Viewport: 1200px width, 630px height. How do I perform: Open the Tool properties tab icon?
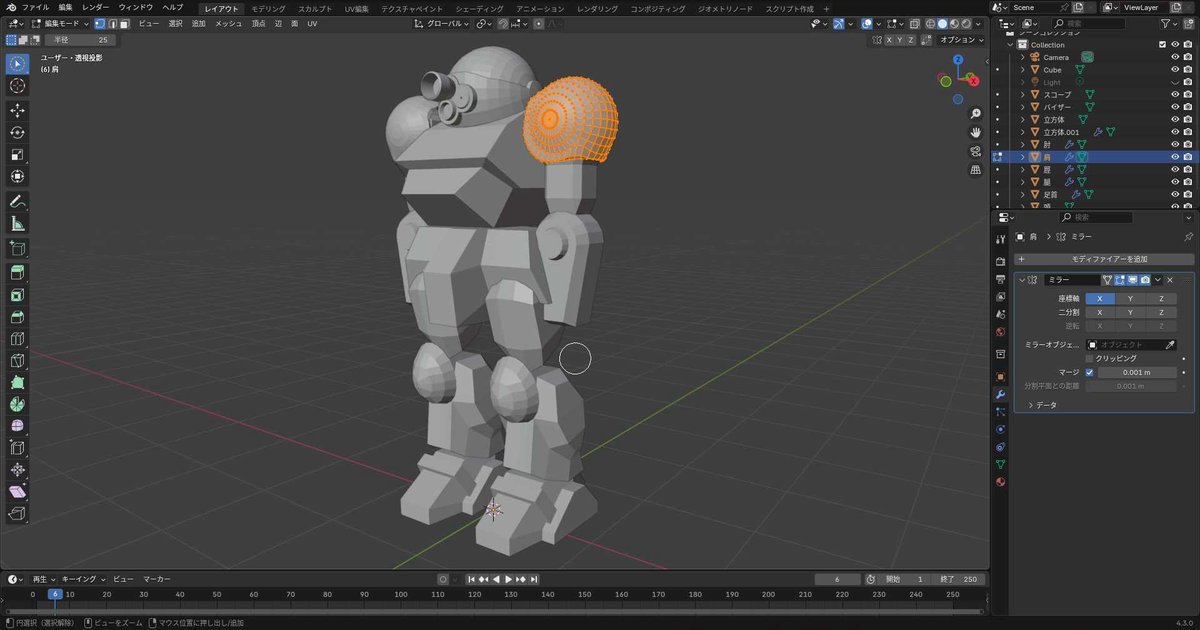[1000, 239]
